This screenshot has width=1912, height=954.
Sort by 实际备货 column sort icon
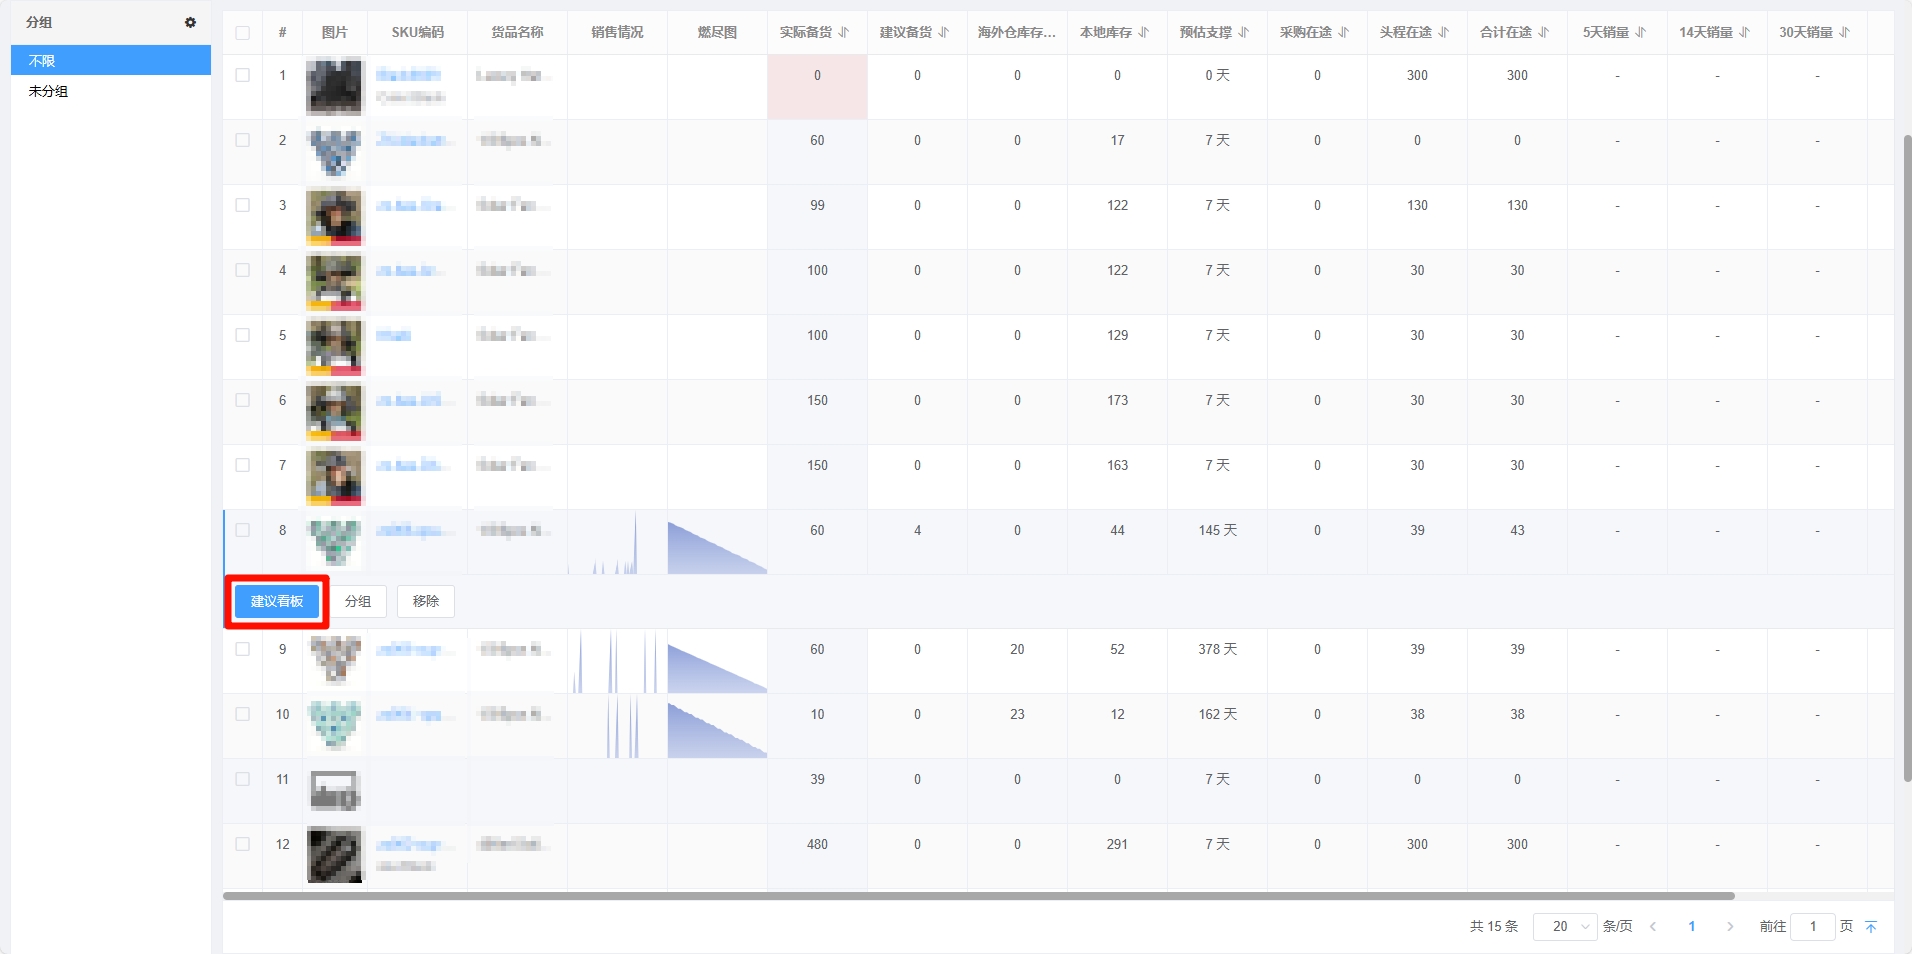[844, 32]
